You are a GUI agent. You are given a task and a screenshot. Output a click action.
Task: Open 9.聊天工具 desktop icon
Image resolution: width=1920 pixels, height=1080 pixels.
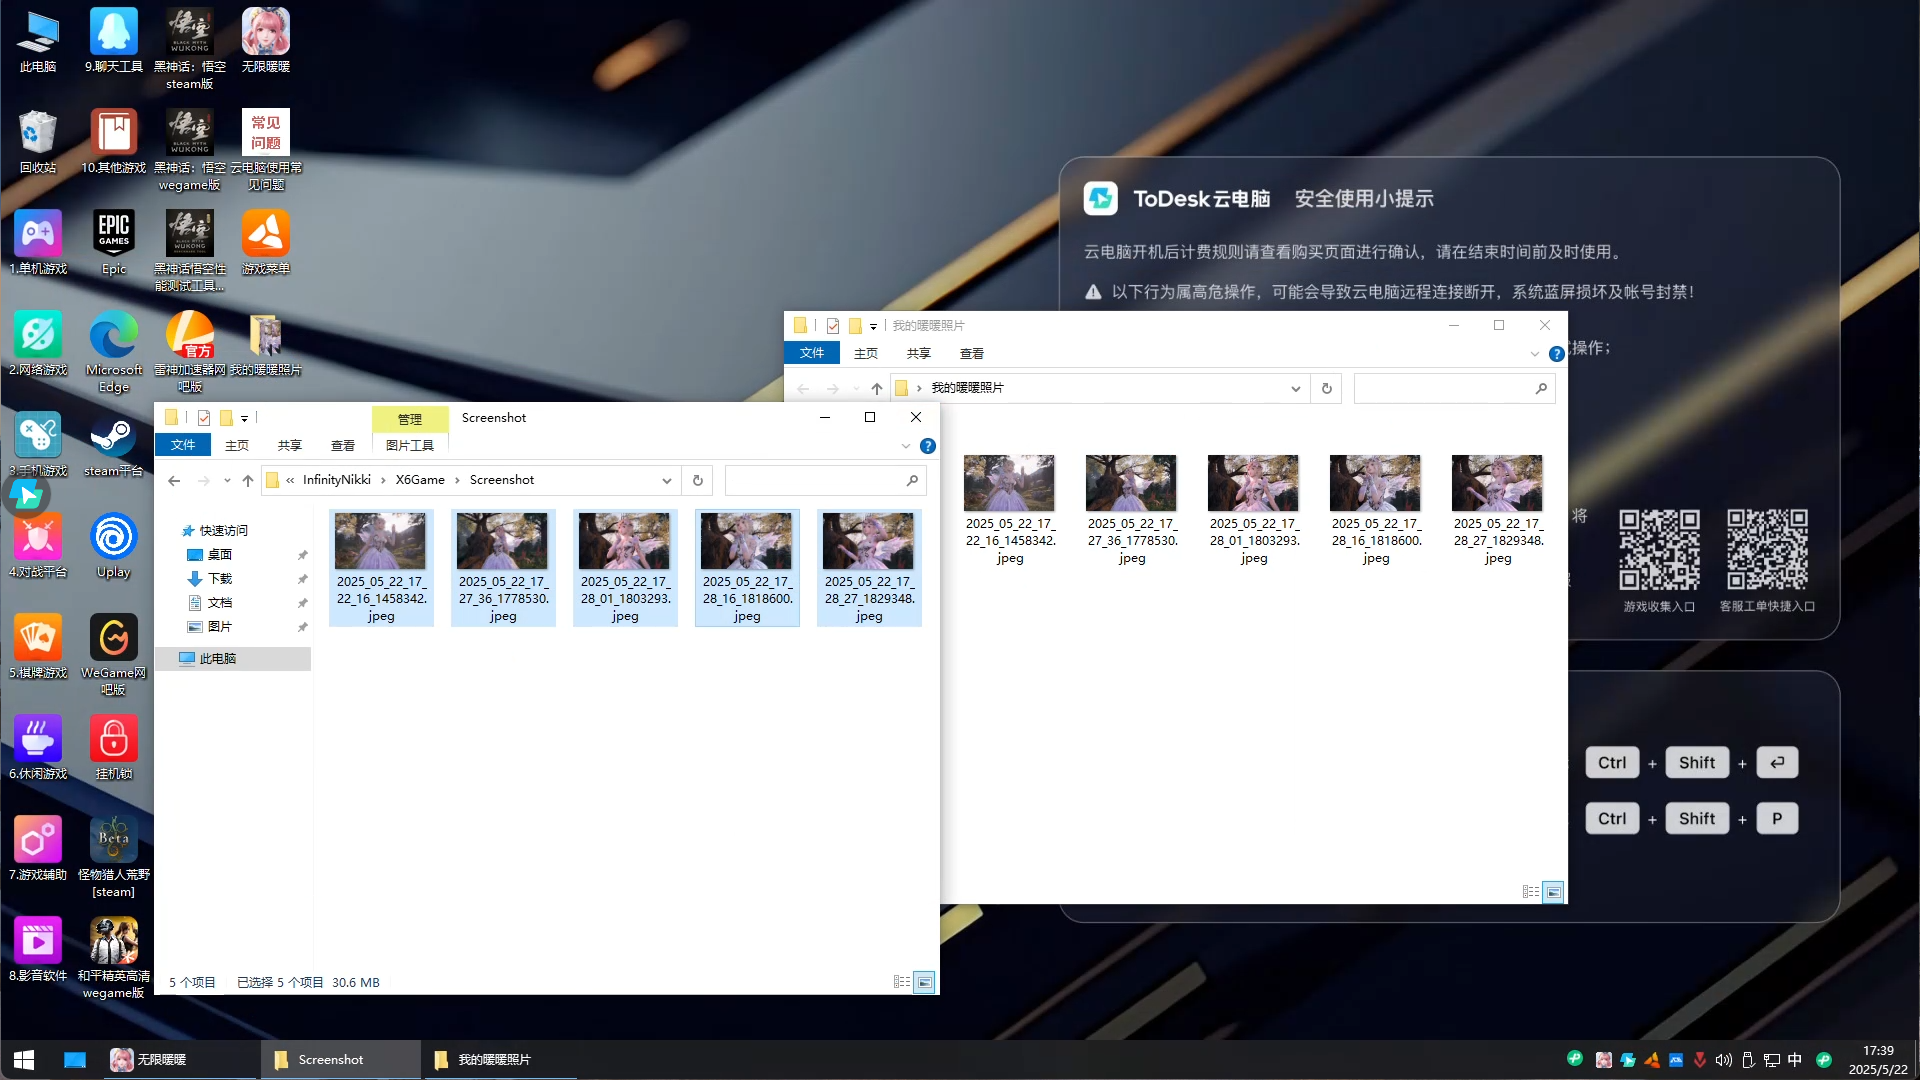pos(114,42)
